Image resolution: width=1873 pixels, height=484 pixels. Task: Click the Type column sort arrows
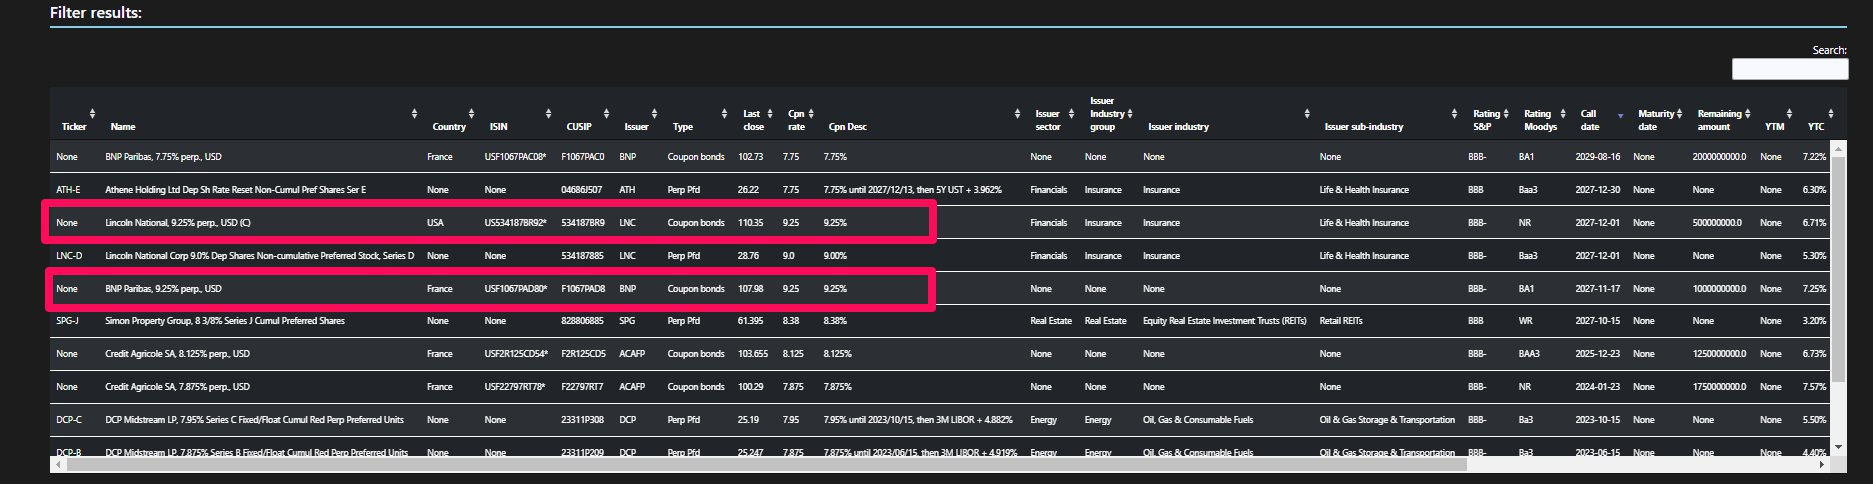(724, 113)
